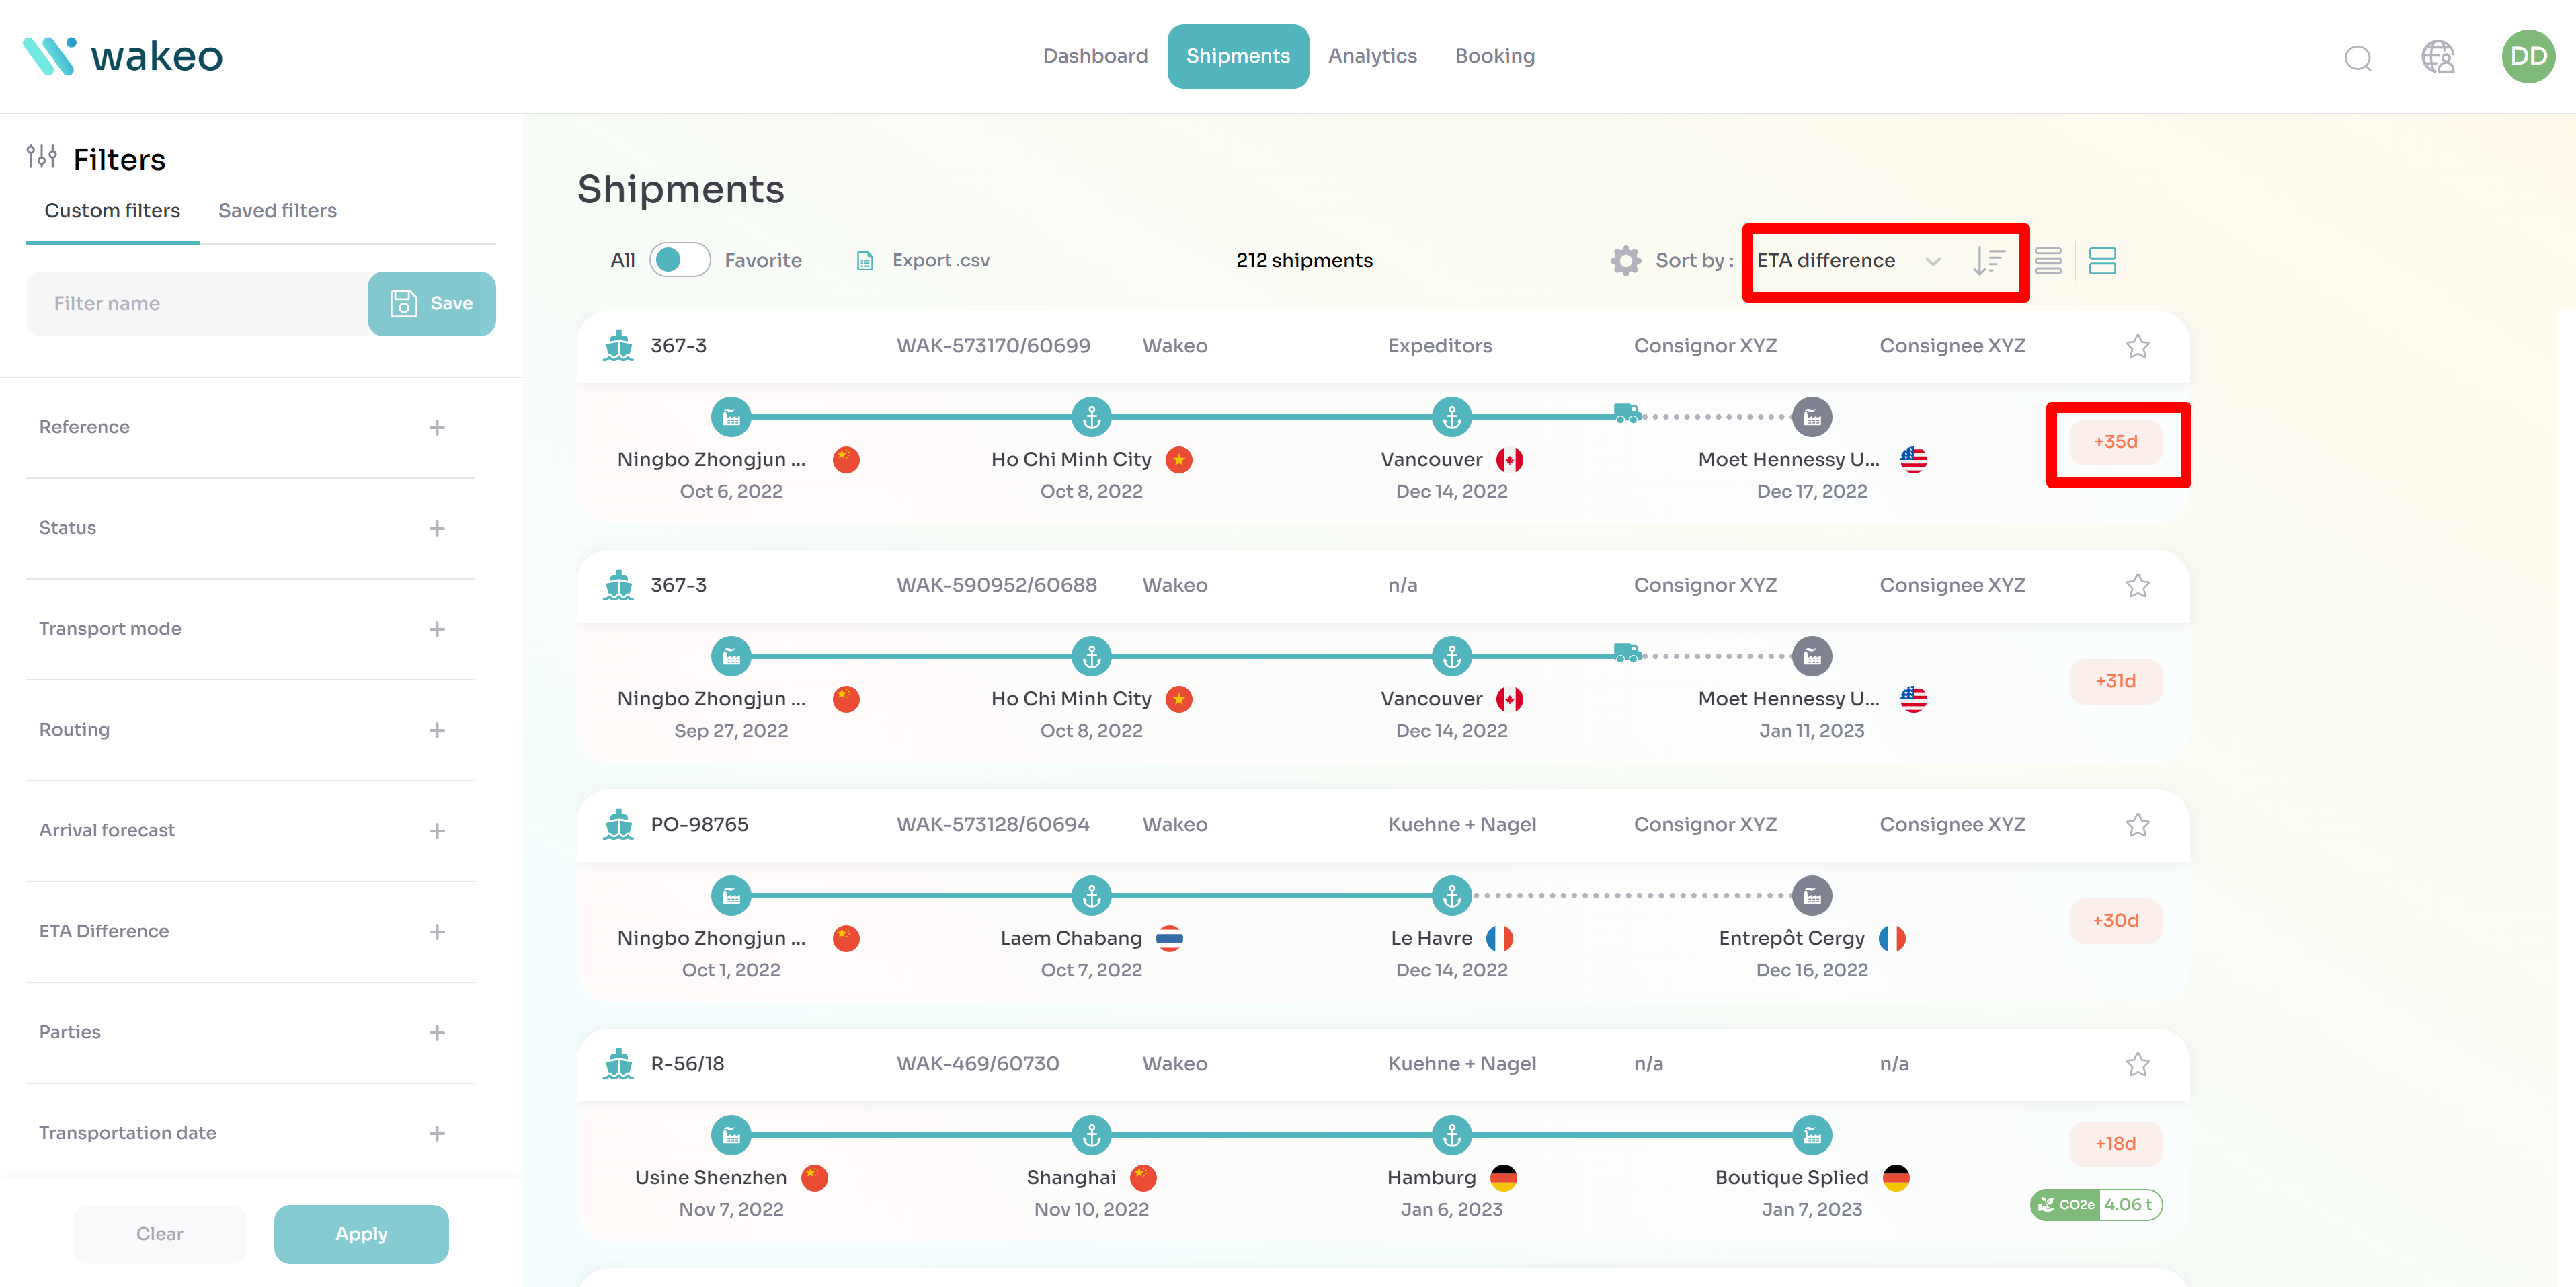This screenshot has width=2576, height=1287.
Task: Open the language globe icon
Action: (2437, 57)
